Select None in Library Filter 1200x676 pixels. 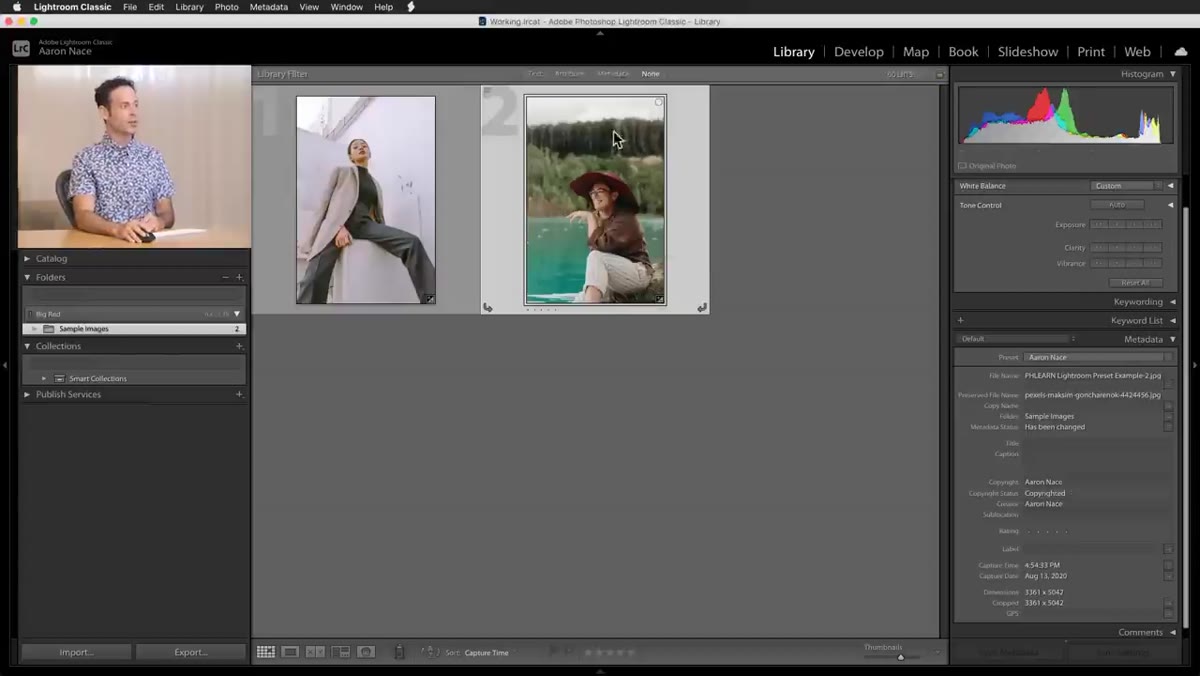pyautogui.click(x=650, y=74)
